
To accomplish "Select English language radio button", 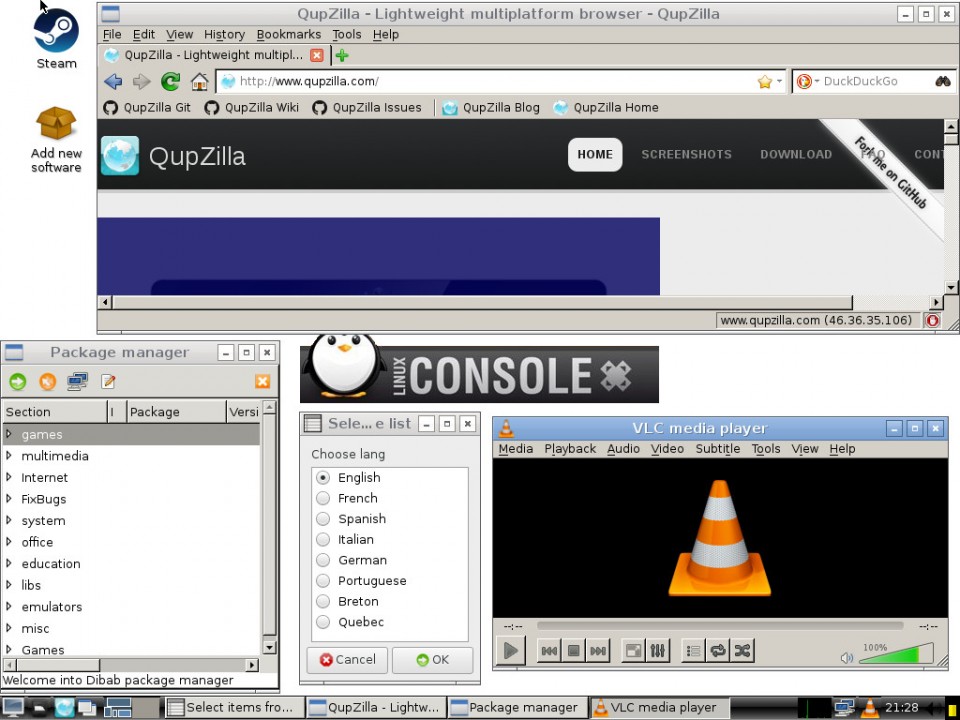I will coord(323,478).
